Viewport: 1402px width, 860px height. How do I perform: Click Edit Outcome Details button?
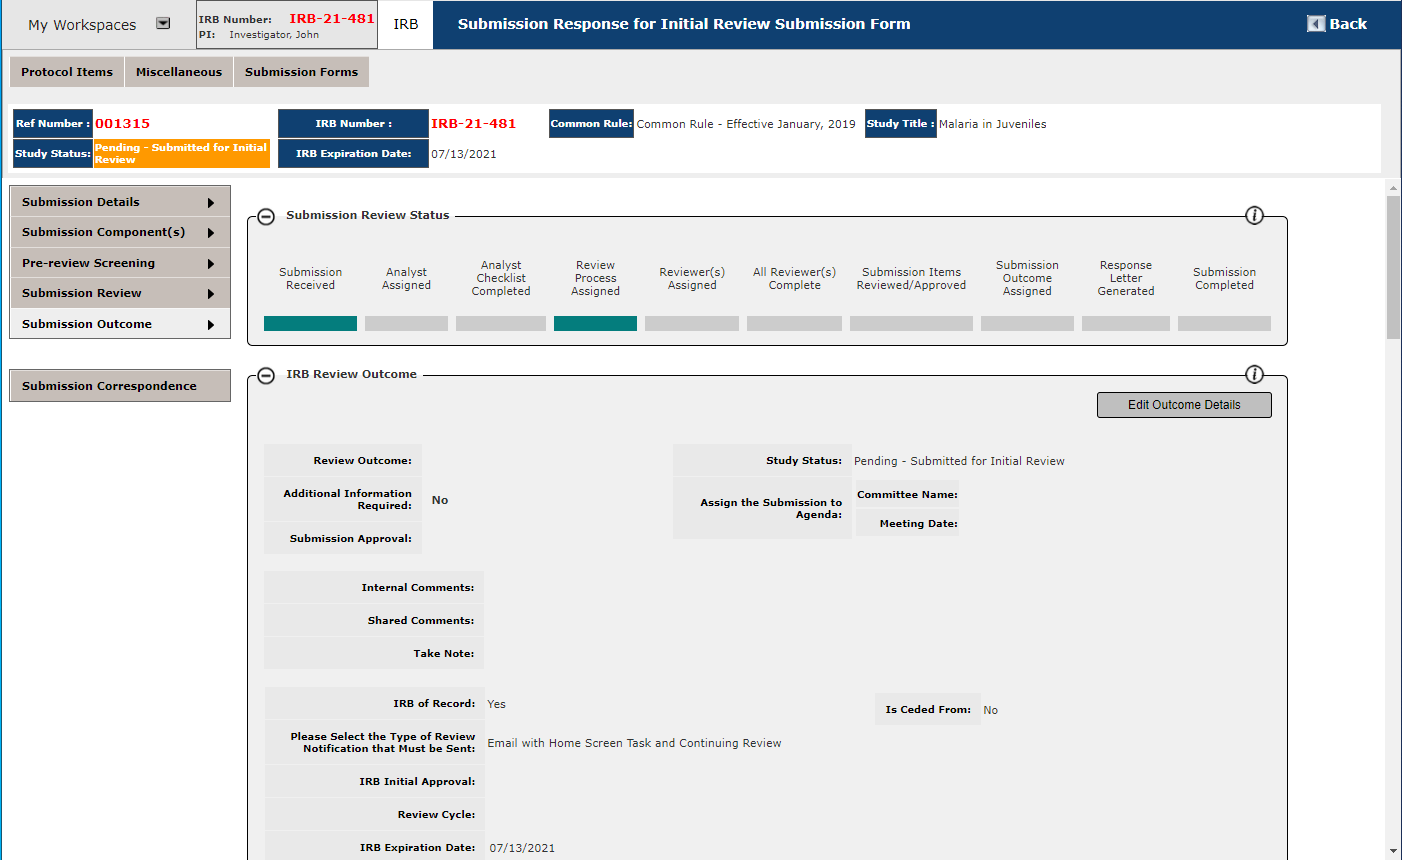coord(1184,405)
